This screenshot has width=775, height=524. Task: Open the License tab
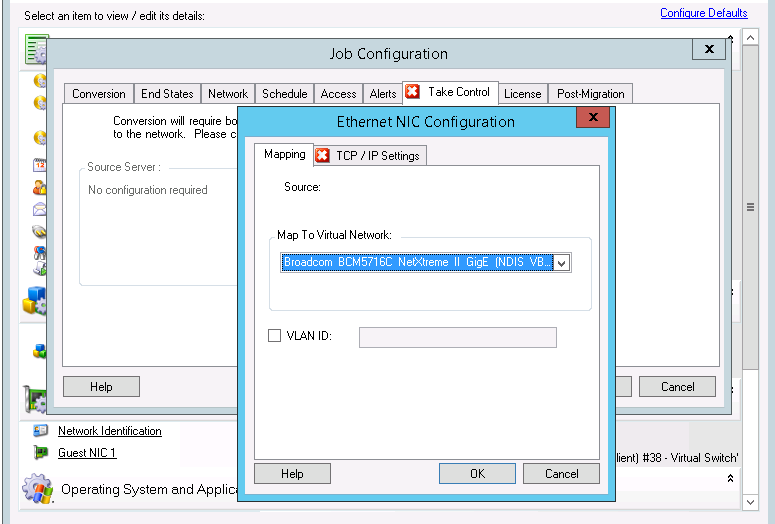point(522,94)
